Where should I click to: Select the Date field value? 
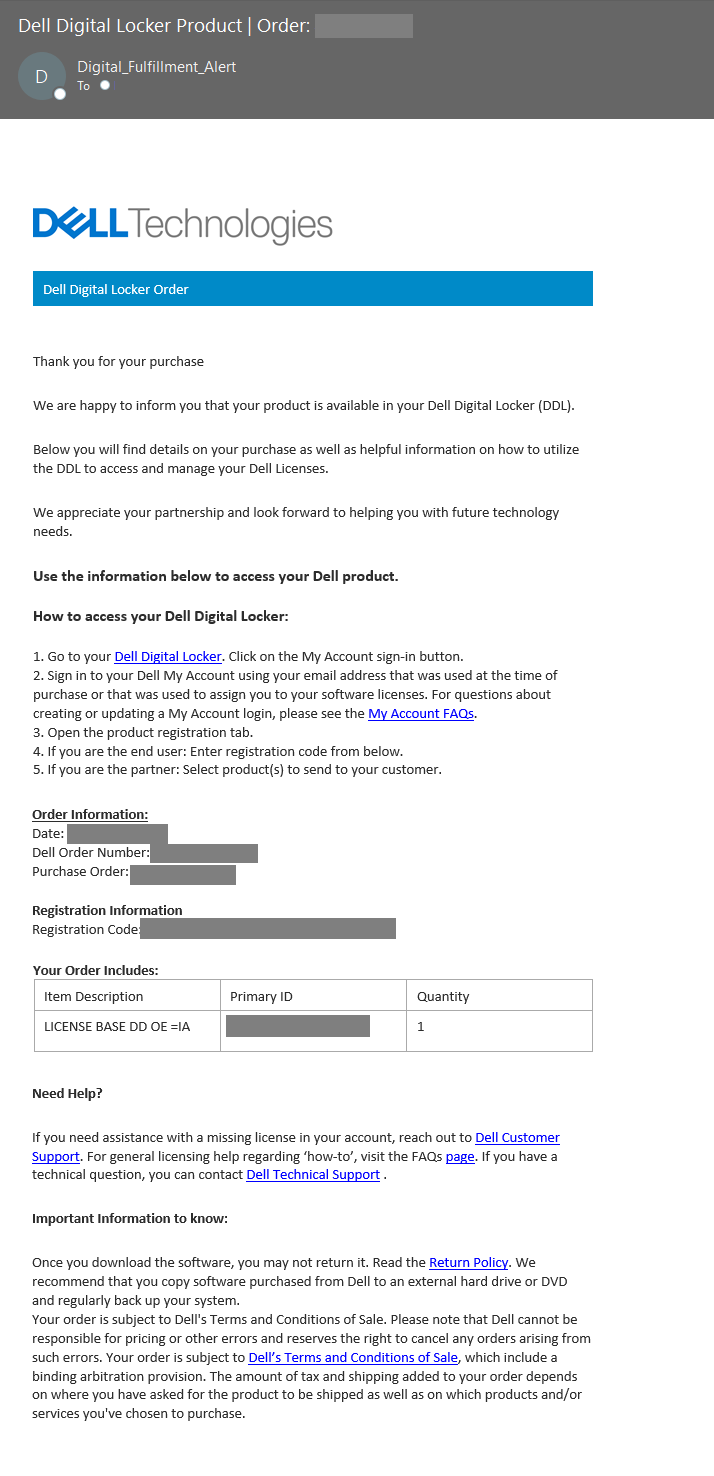point(117,832)
